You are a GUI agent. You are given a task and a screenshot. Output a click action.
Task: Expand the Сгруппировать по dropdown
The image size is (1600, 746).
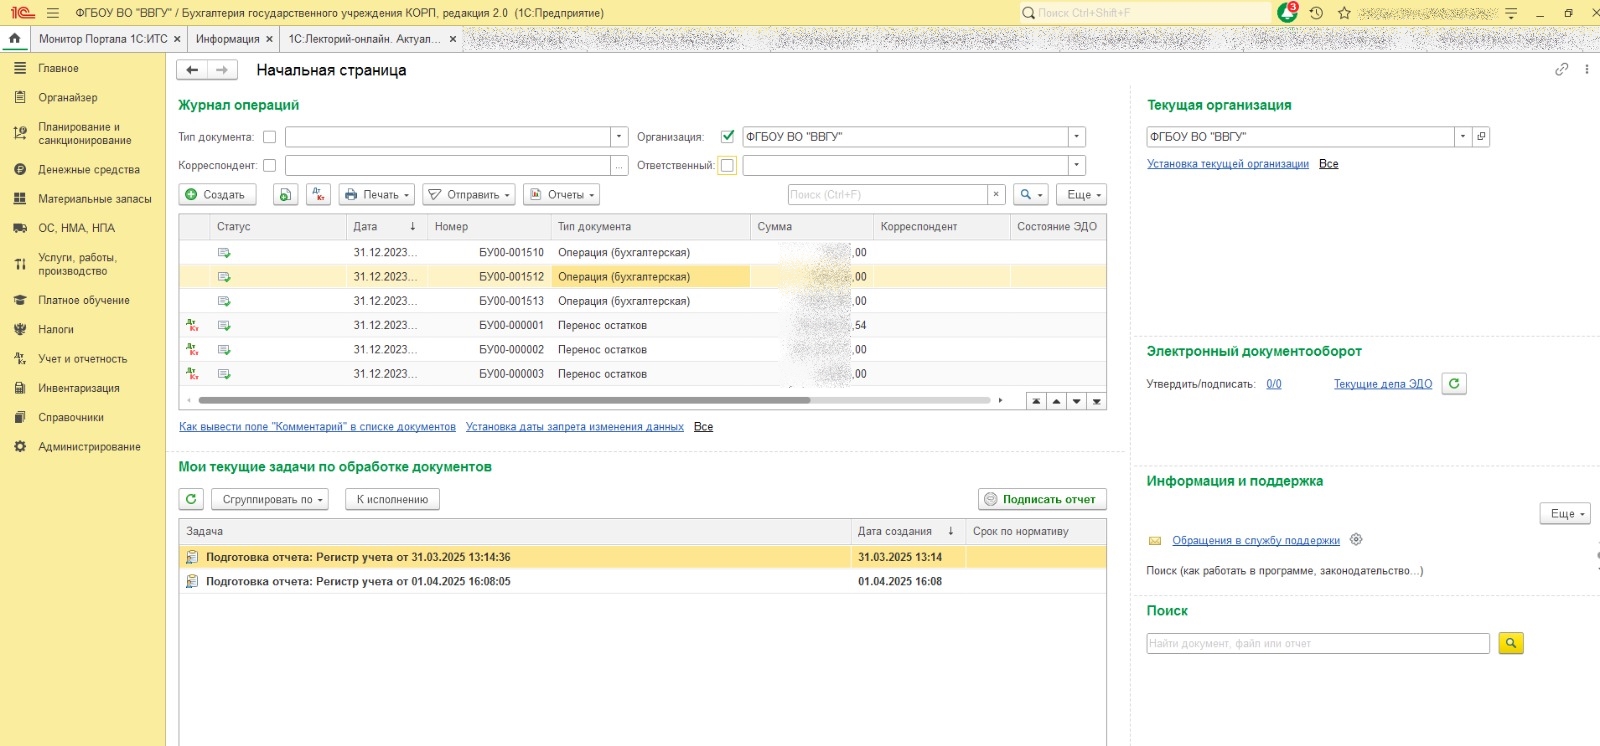[x=273, y=499]
